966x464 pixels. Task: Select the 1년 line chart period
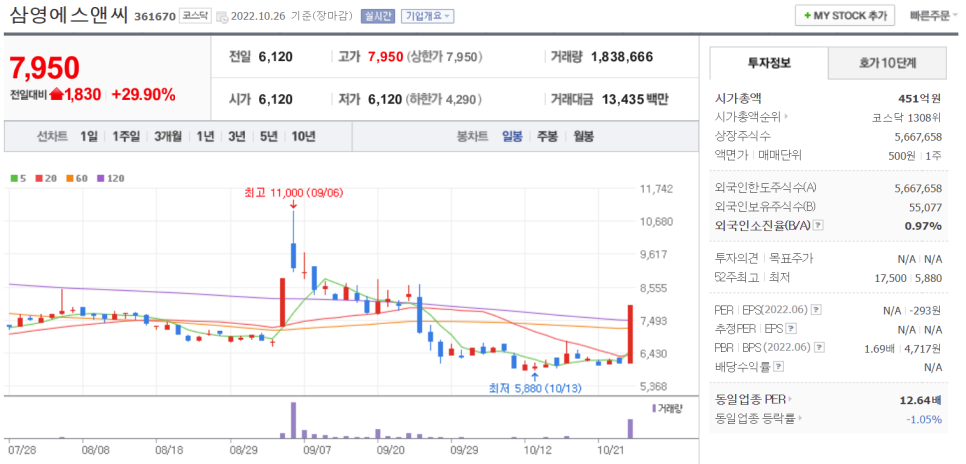(x=205, y=137)
